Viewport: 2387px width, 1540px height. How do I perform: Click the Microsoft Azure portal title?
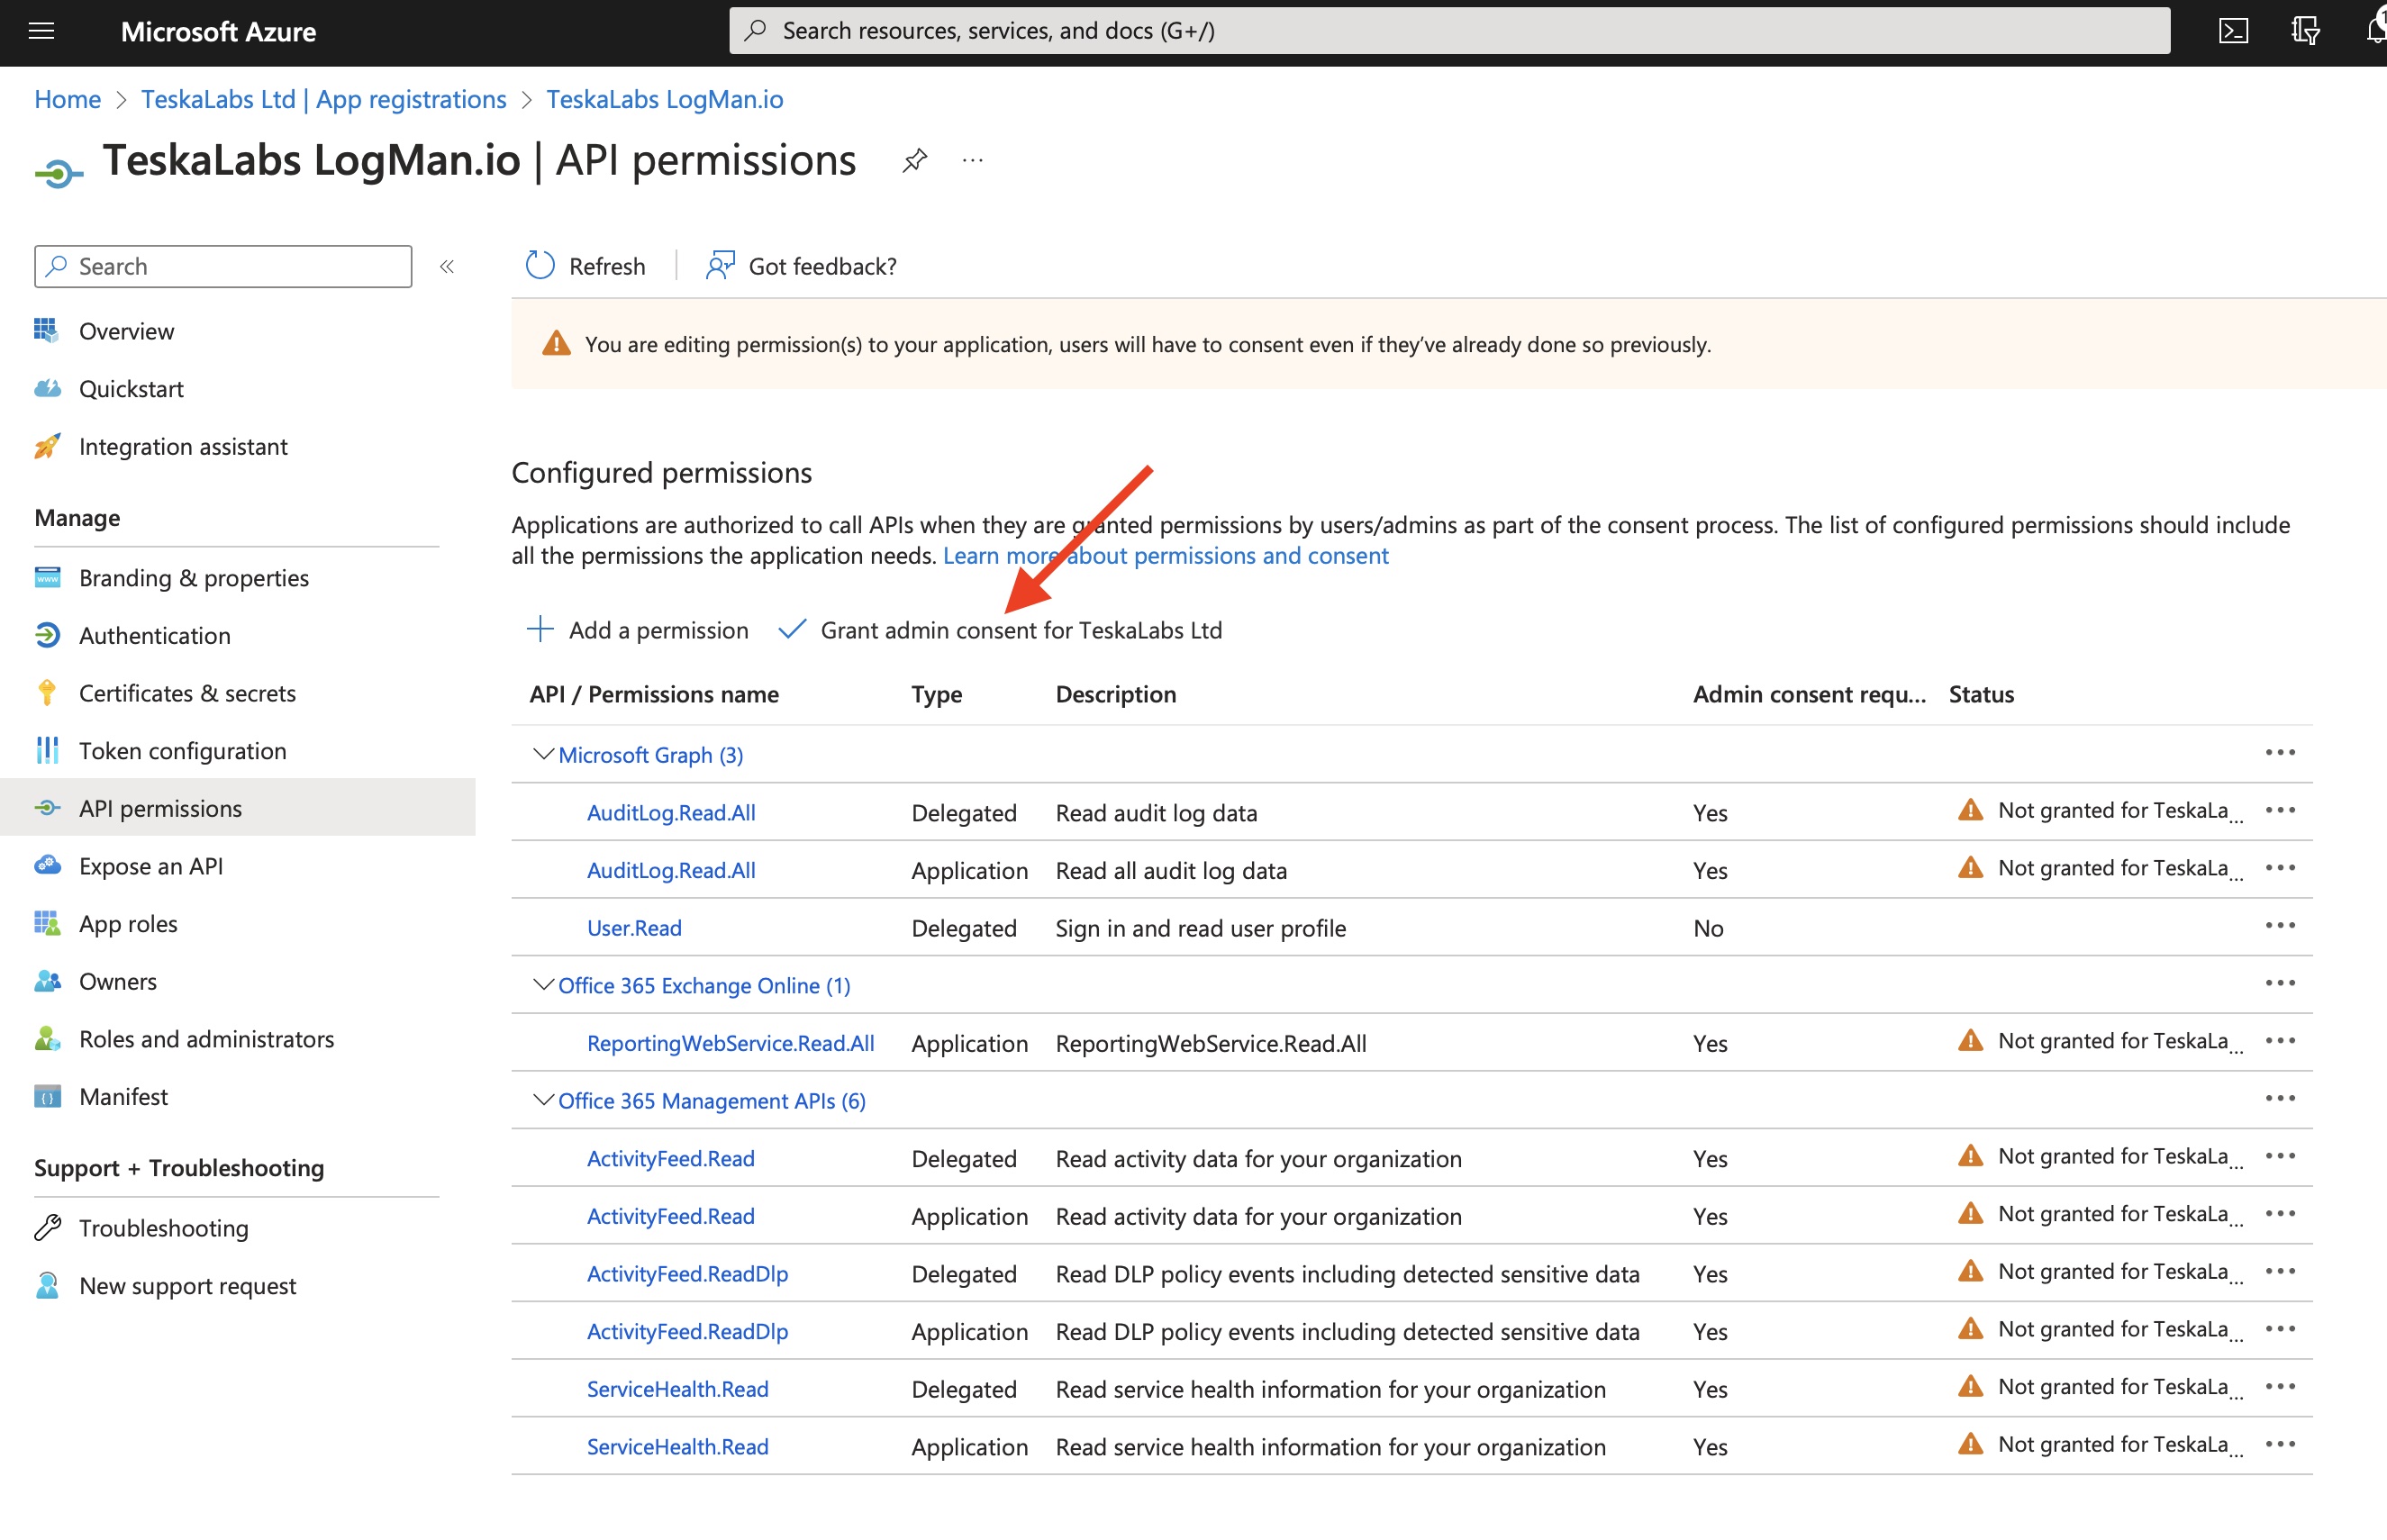(x=218, y=32)
